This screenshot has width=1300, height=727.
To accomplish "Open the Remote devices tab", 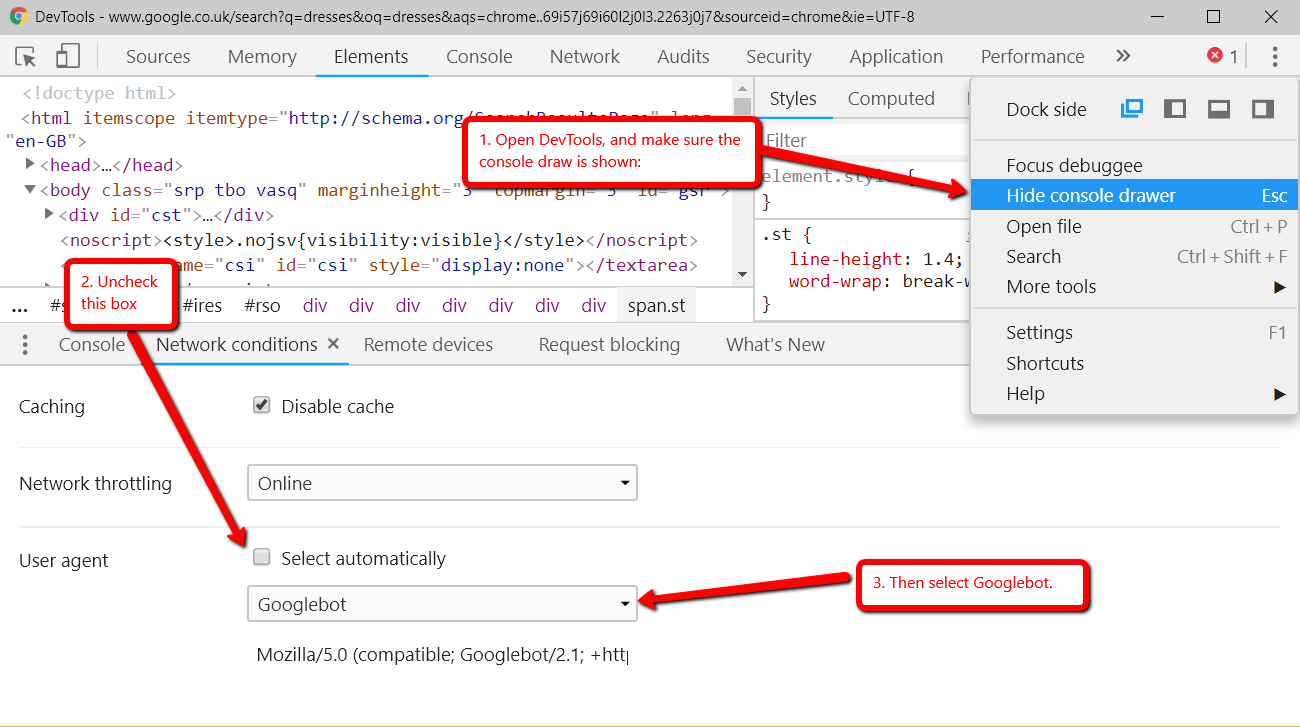I will (428, 344).
